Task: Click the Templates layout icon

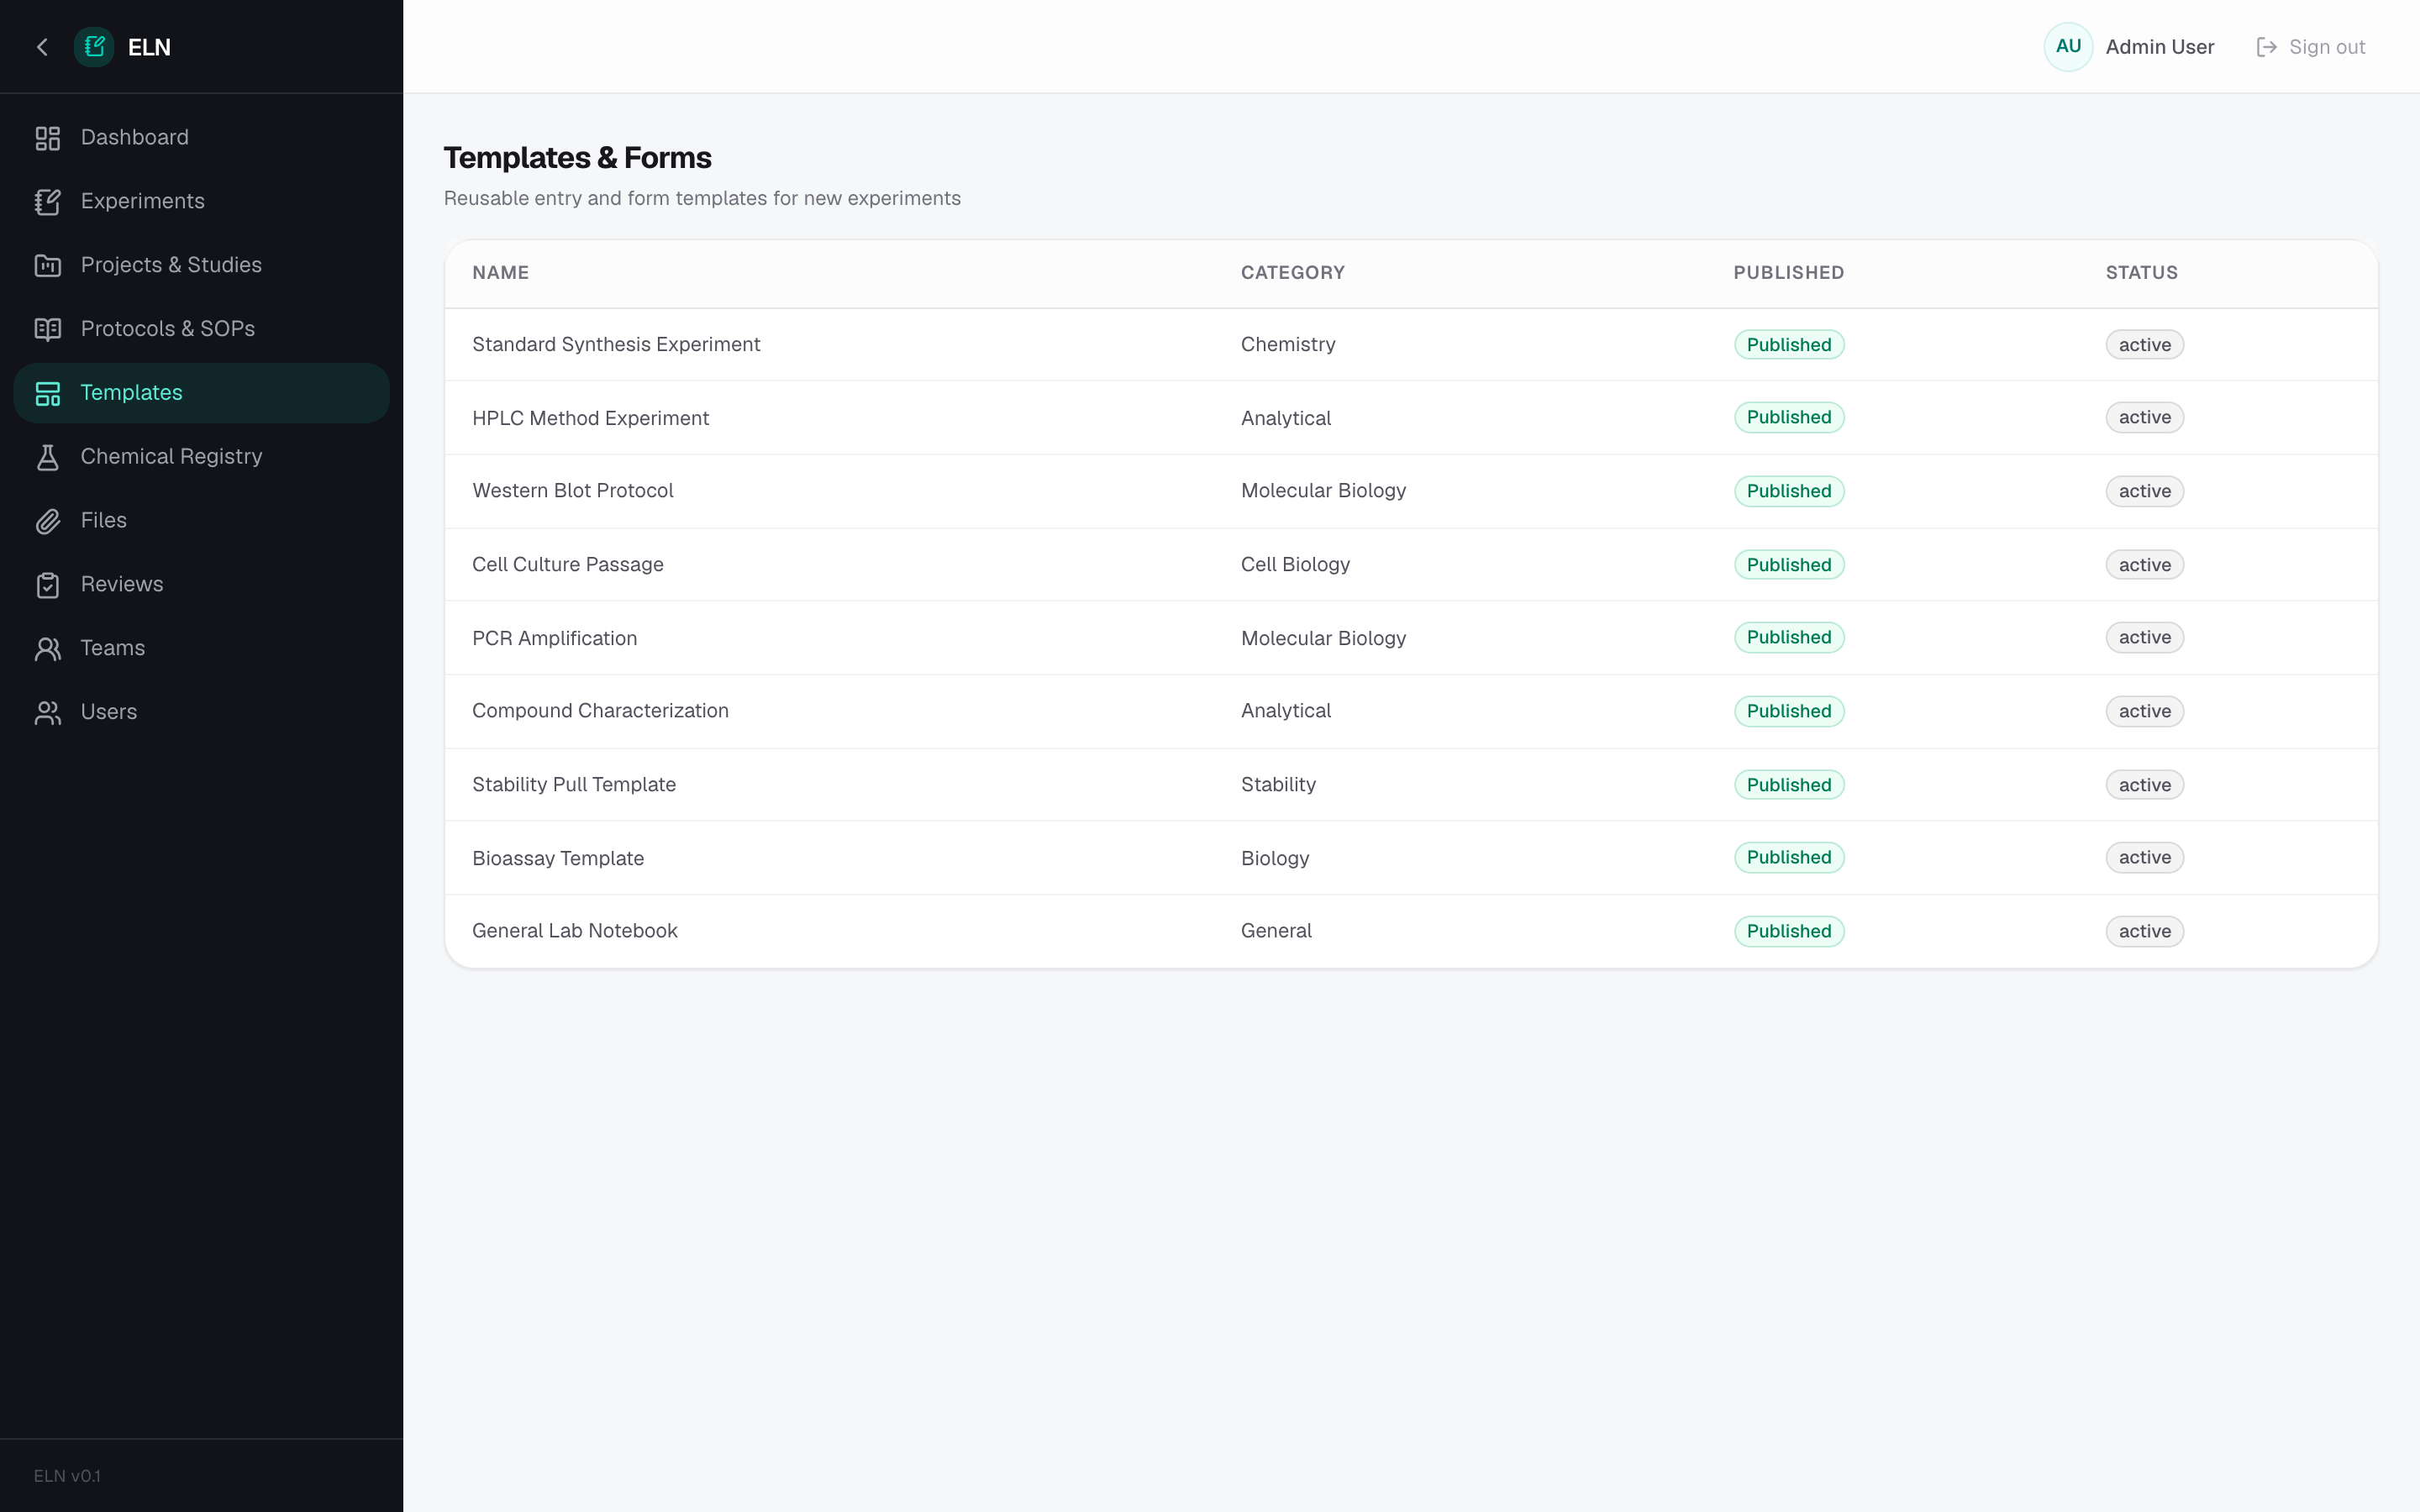Action: [x=48, y=393]
